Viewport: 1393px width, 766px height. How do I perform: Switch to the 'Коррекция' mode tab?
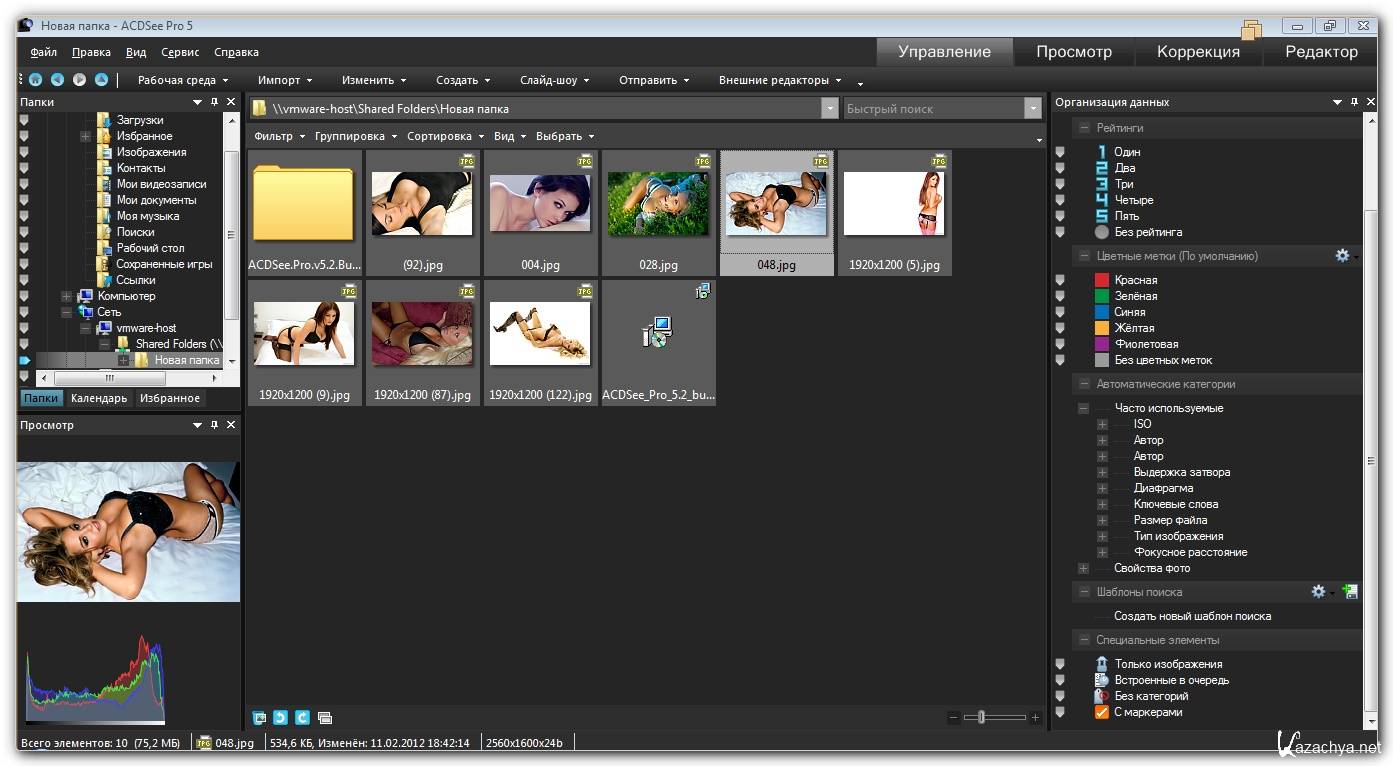1198,52
